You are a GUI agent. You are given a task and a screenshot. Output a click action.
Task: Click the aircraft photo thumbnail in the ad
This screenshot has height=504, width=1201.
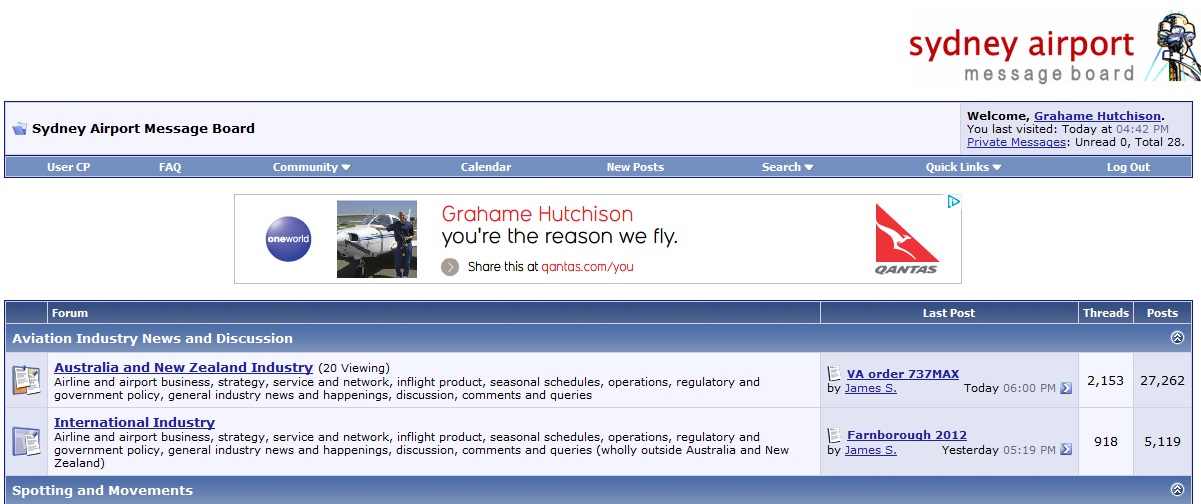tap(377, 239)
